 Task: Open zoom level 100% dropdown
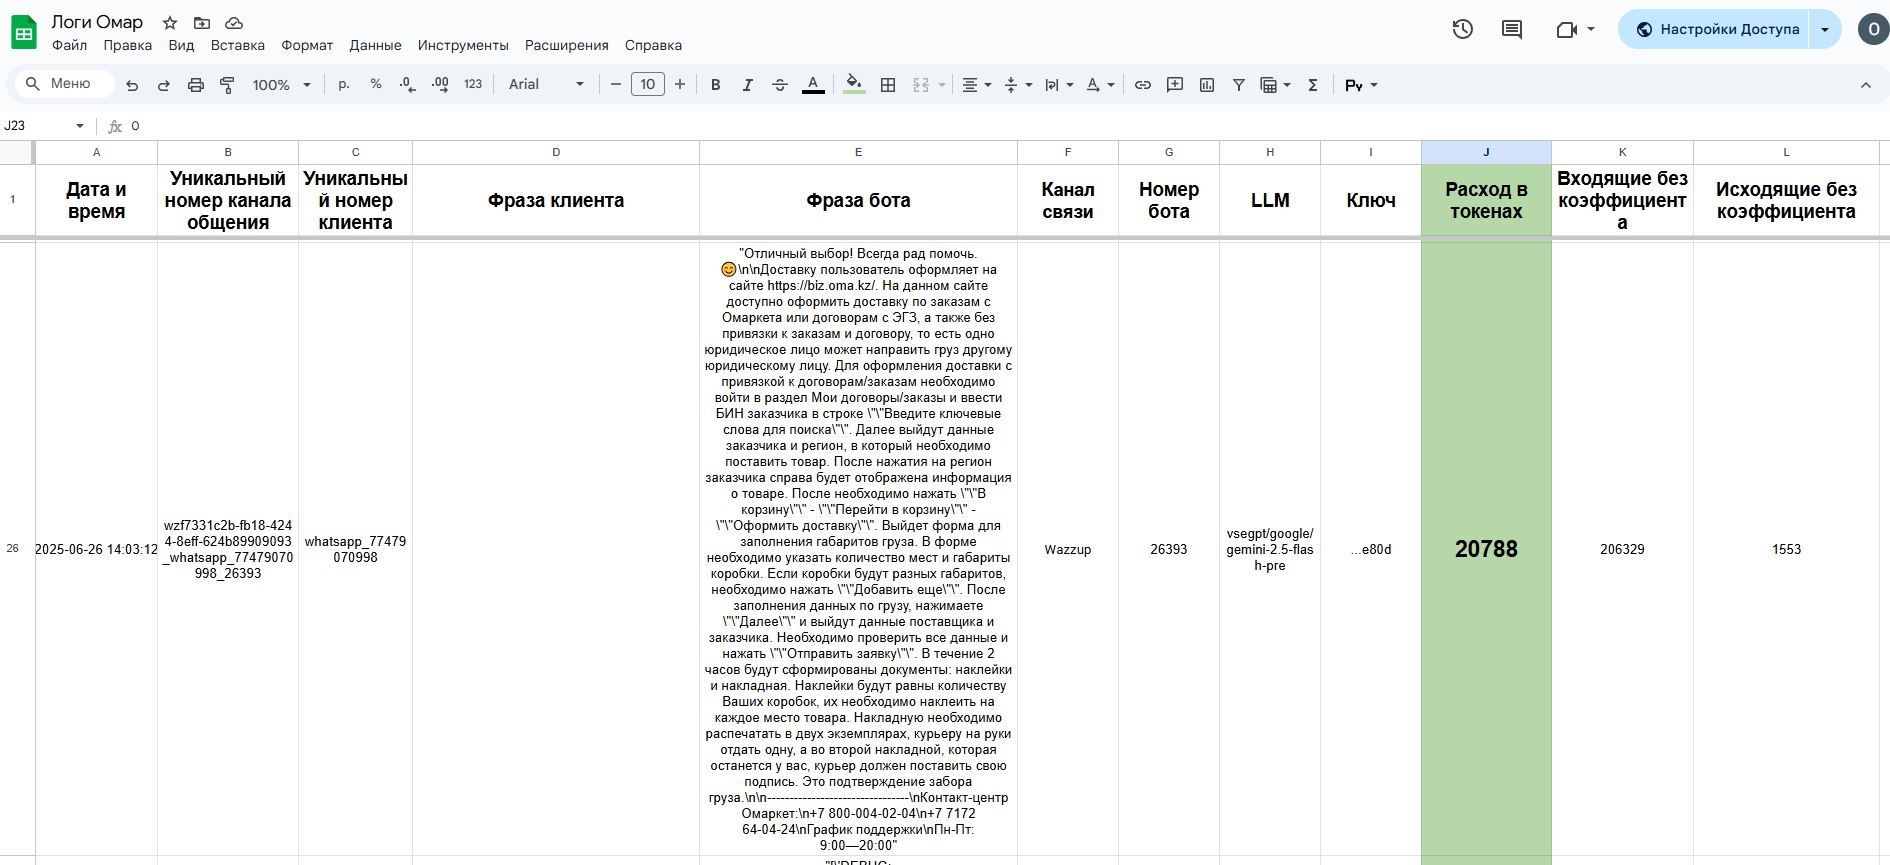(281, 85)
